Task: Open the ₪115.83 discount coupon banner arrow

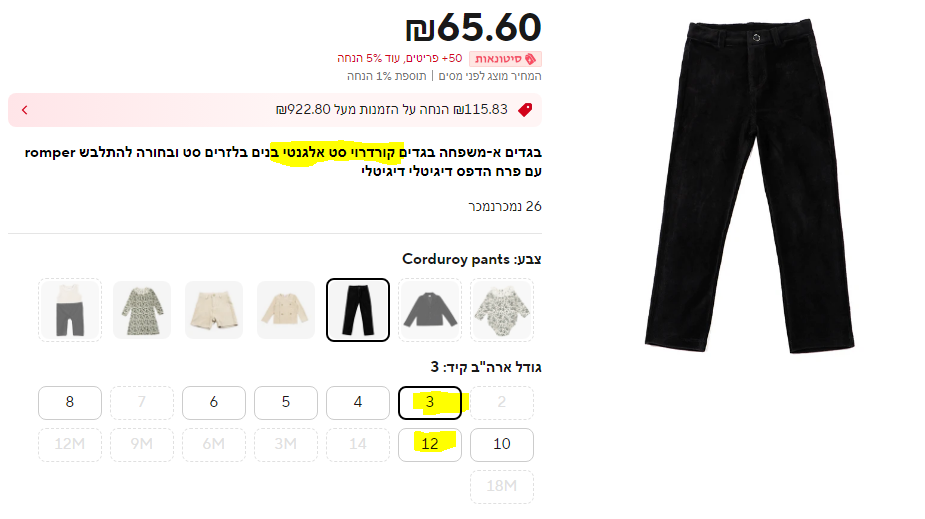Action: pos(25,110)
